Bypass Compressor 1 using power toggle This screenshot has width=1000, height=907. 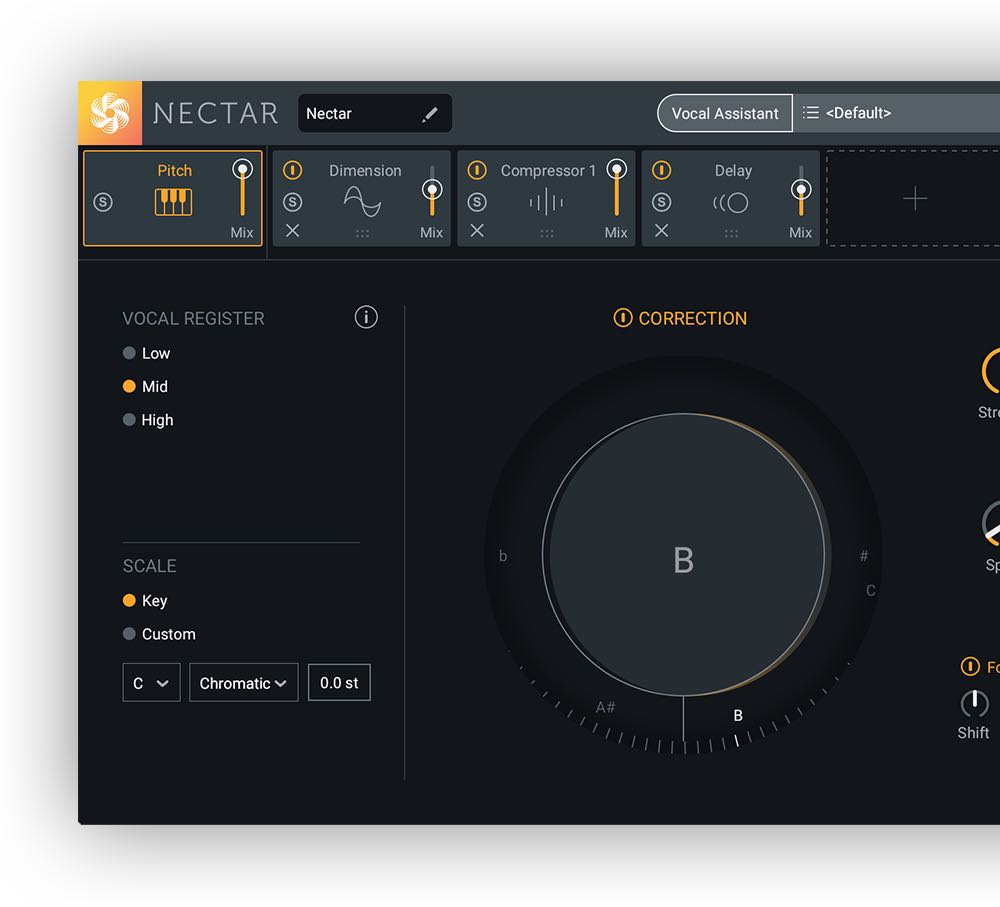pyautogui.click(x=477, y=171)
